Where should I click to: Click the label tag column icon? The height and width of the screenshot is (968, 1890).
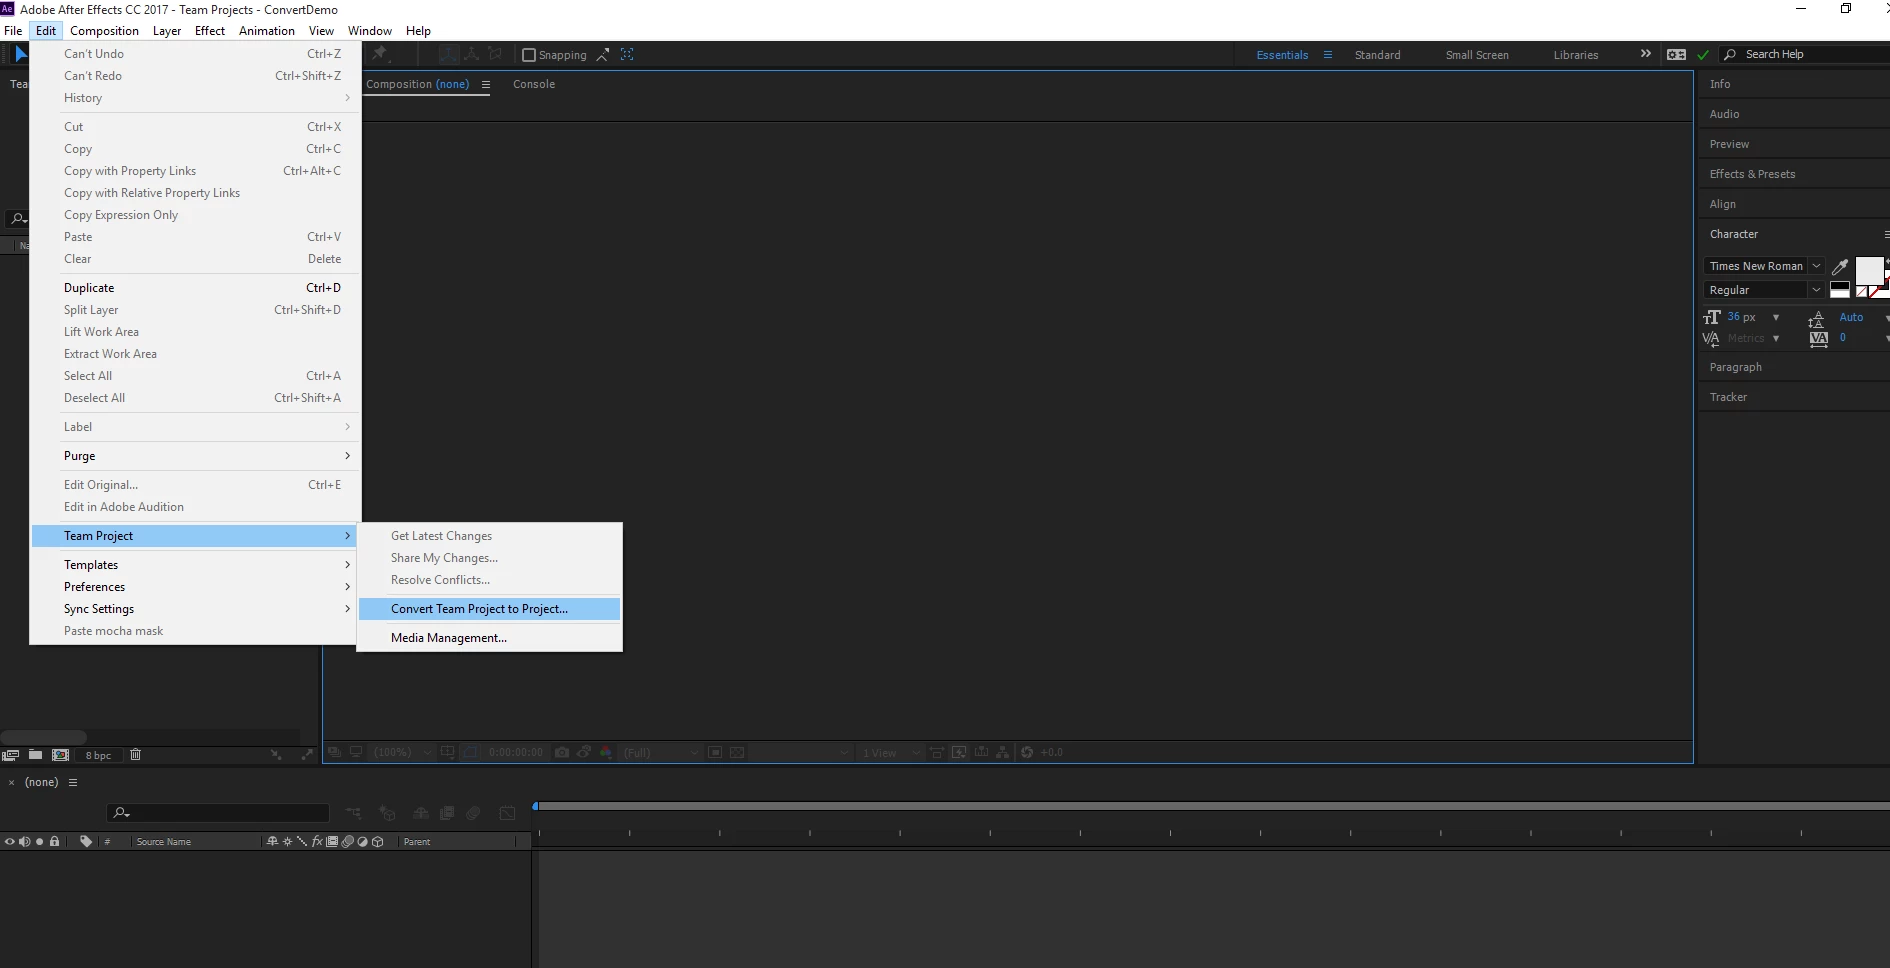pyautogui.click(x=86, y=842)
